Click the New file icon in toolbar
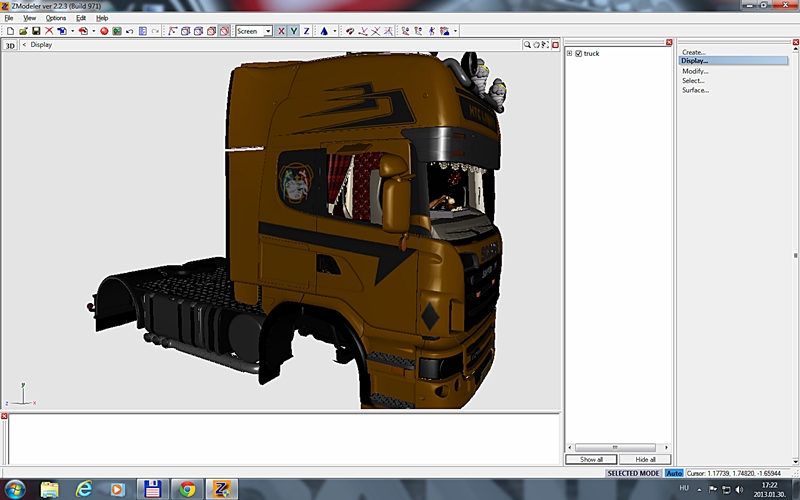The height and width of the screenshot is (500, 800). click(9, 31)
